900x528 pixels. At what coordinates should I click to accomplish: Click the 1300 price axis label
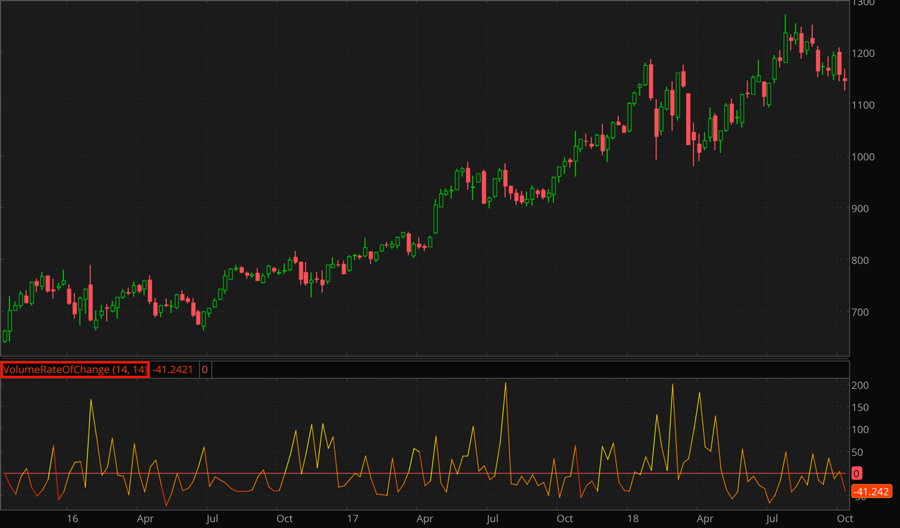tap(863, 4)
